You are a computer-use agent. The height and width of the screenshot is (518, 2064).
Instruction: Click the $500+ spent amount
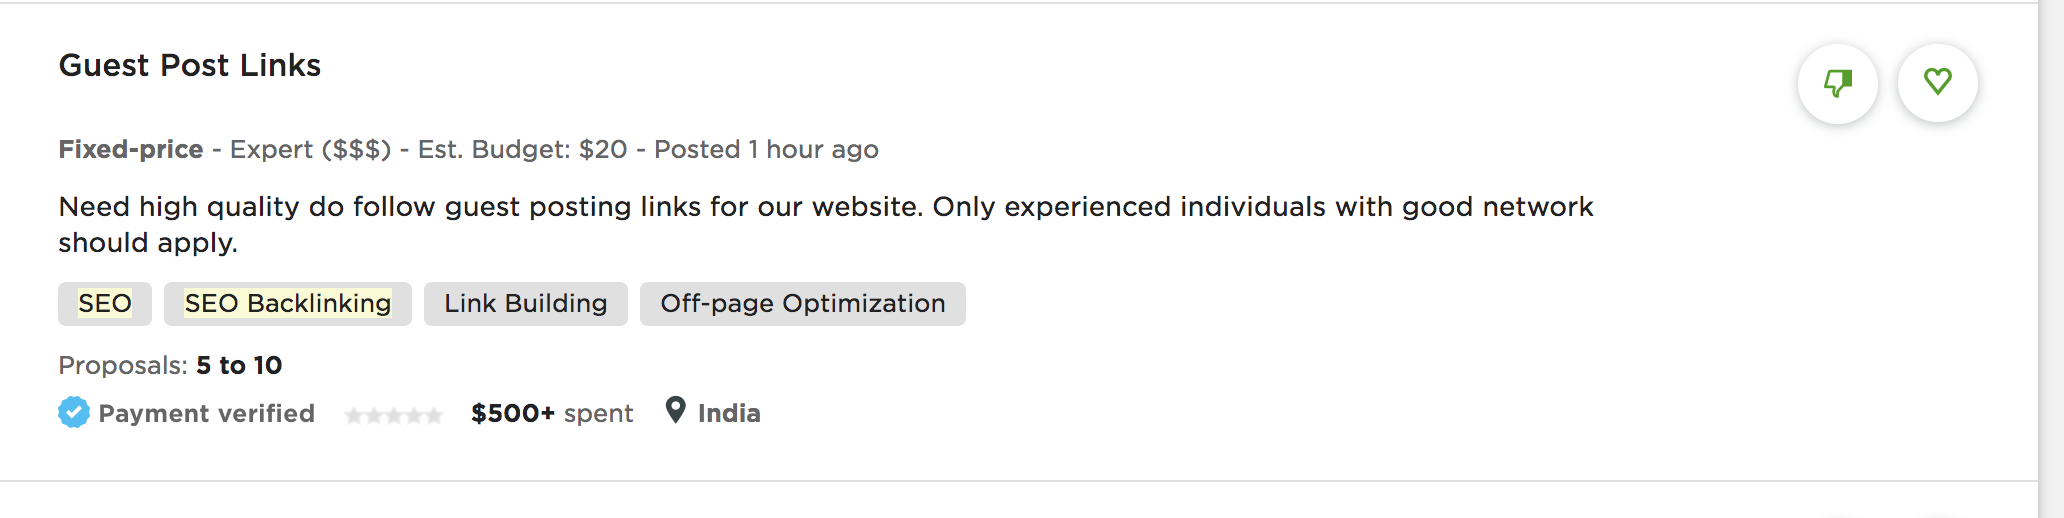pos(552,414)
